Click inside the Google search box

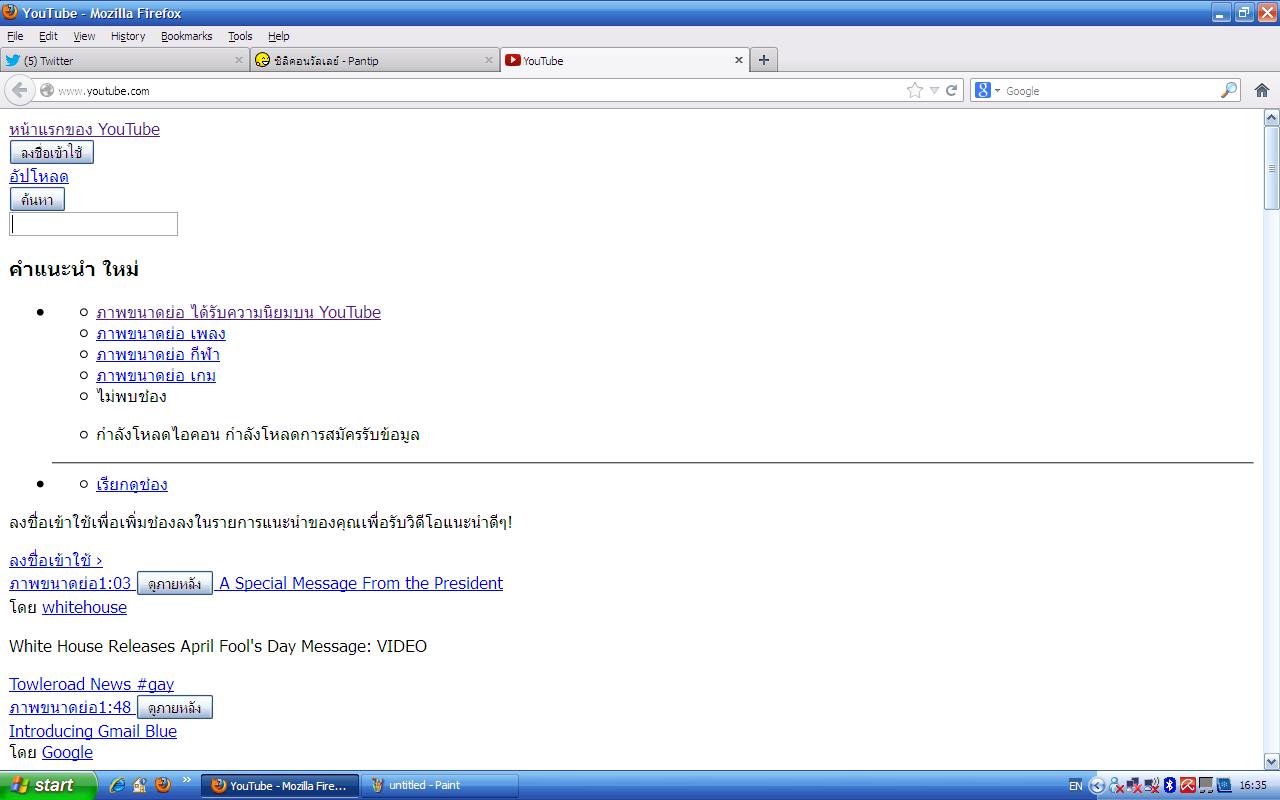coord(1110,90)
